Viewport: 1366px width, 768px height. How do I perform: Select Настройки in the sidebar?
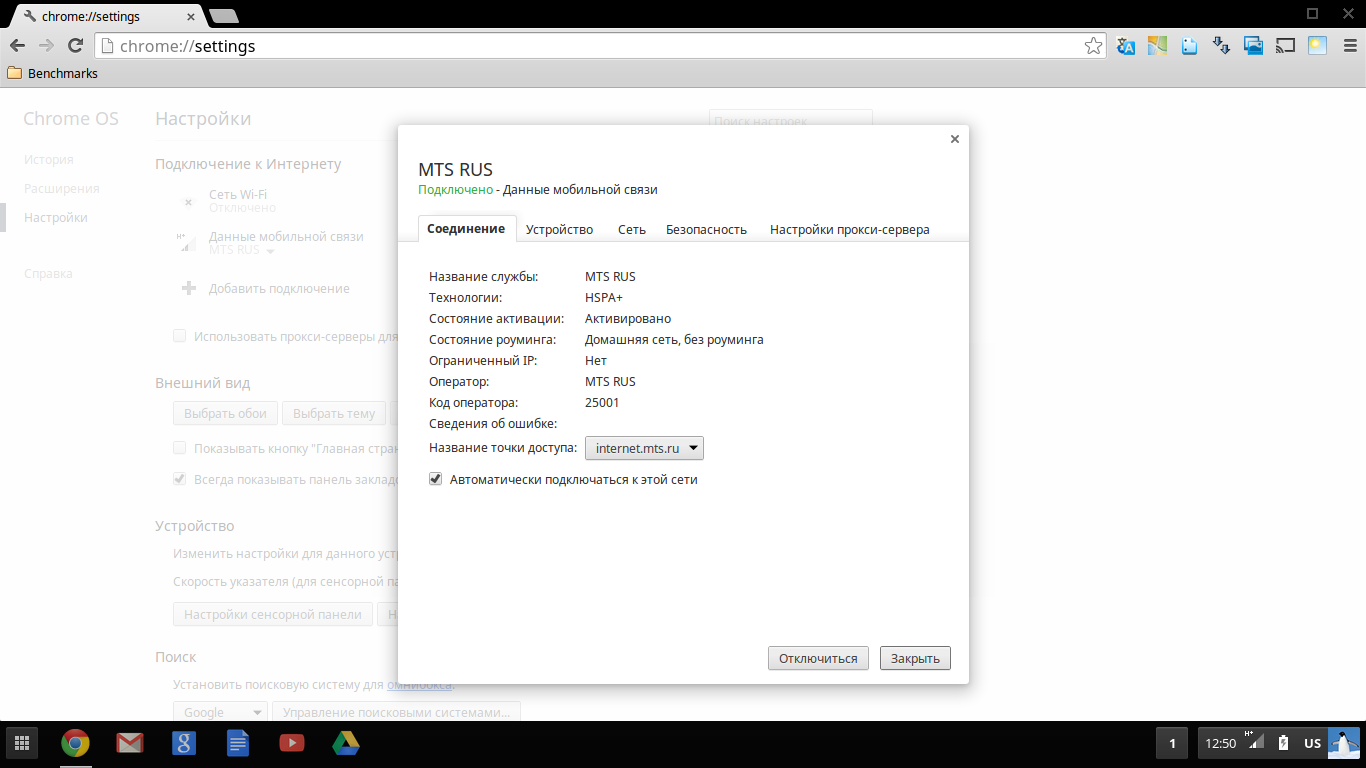pyautogui.click(x=56, y=217)
